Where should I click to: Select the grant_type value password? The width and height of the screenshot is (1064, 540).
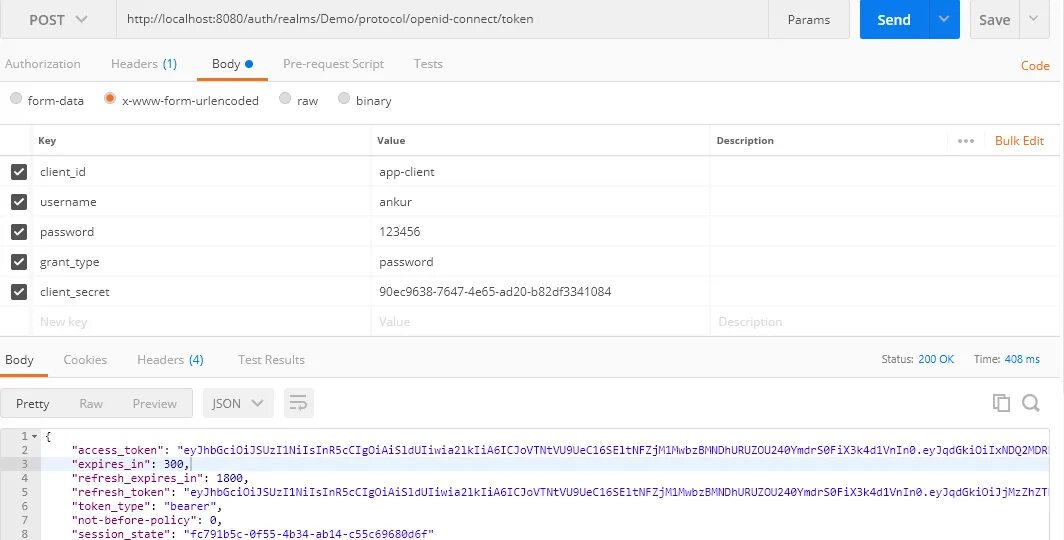pos(540,262)
